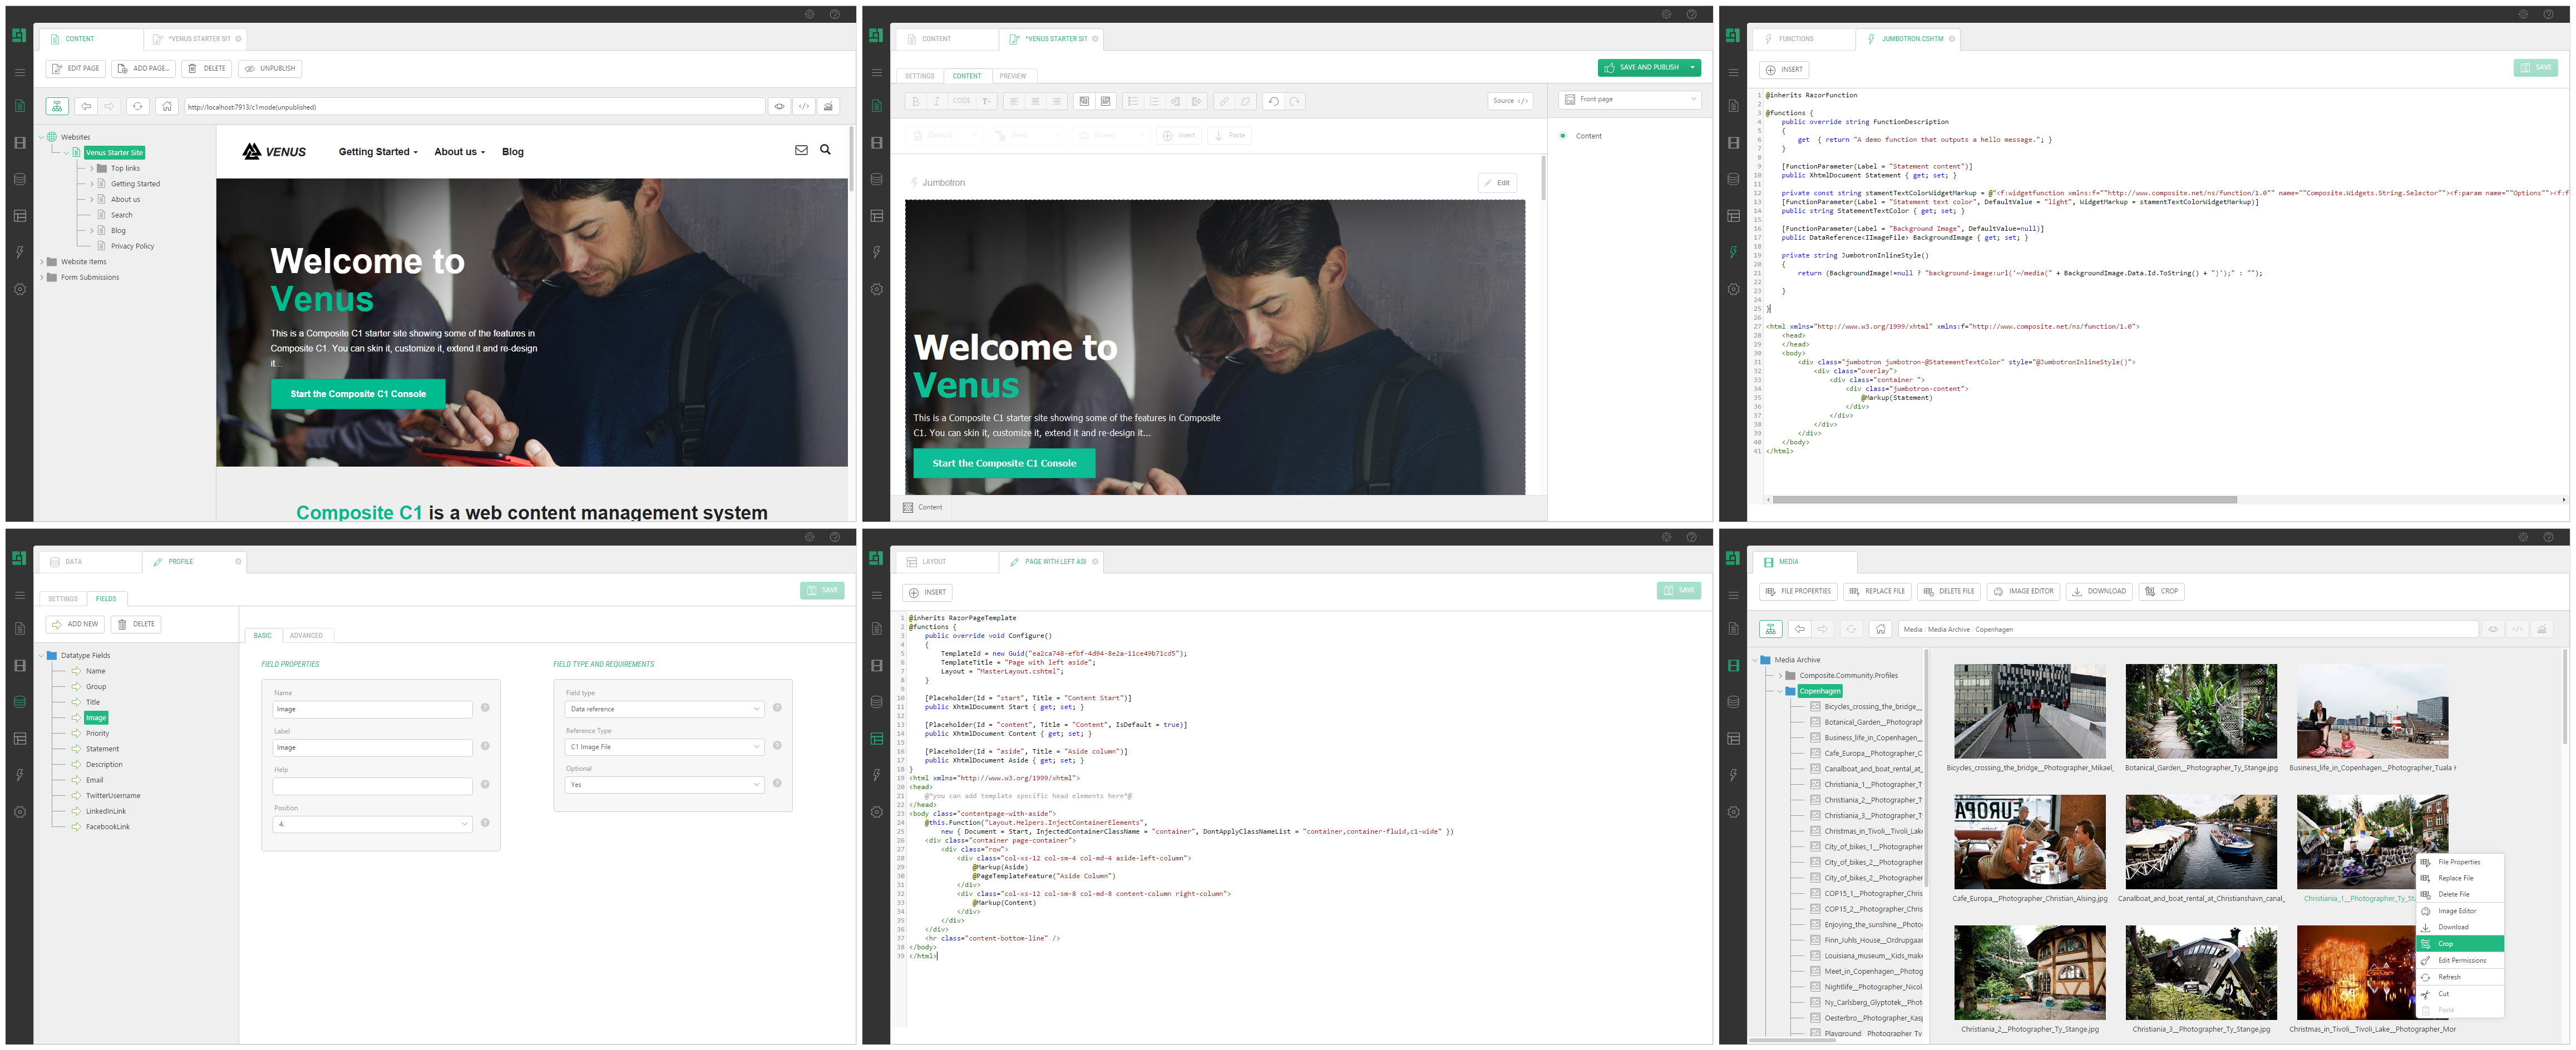Switch to the ADVANCED field tab

[306, 636]
